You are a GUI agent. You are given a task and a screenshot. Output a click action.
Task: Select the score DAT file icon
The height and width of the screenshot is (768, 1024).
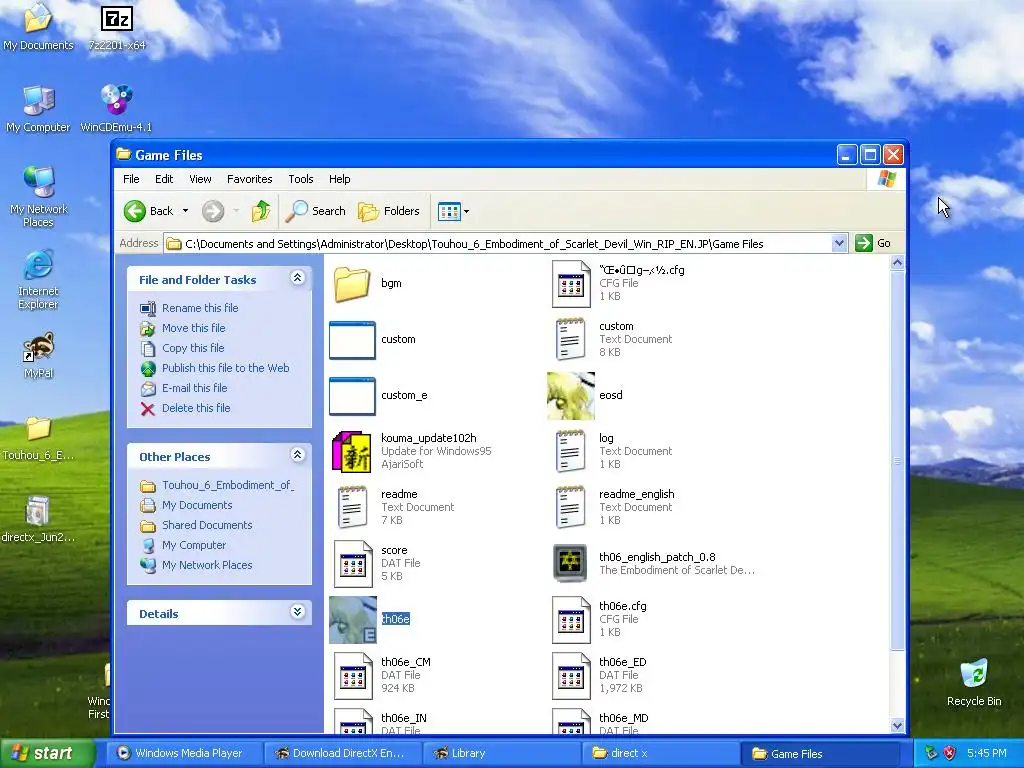[353, 564]
